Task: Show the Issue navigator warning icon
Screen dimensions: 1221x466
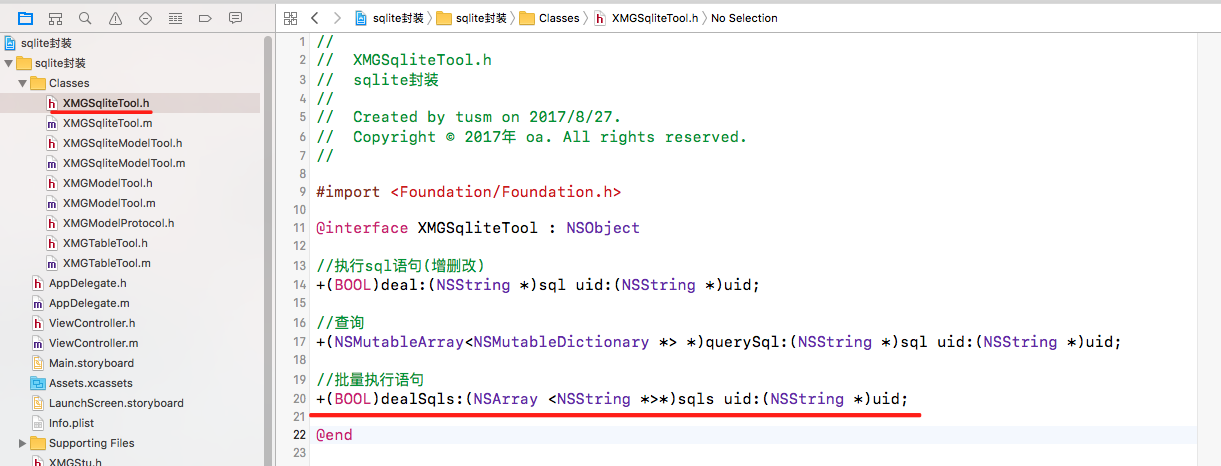Action: click(115, 18)
